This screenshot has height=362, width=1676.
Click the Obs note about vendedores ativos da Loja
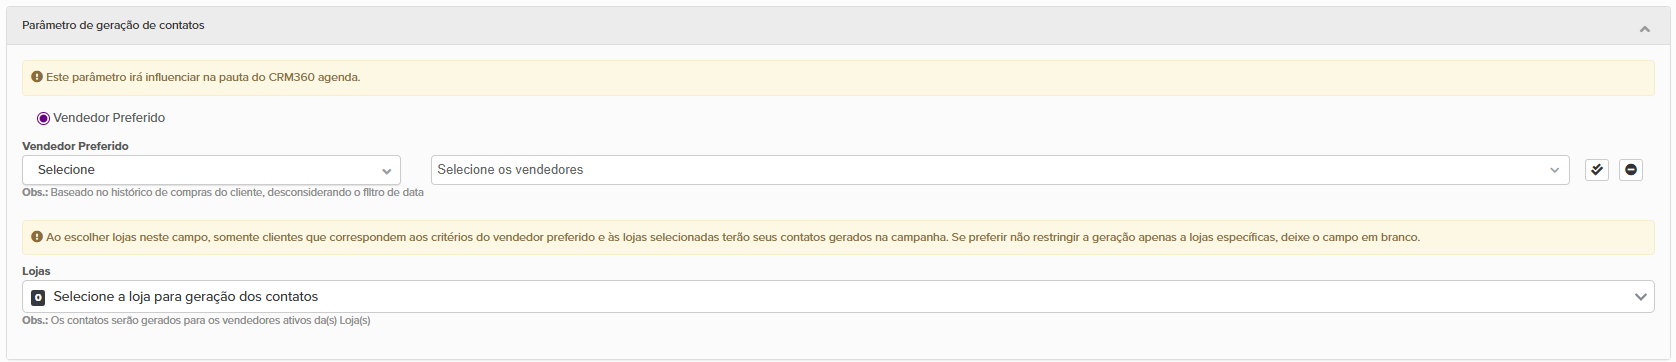pyautogui.click(x=196, y=321)
